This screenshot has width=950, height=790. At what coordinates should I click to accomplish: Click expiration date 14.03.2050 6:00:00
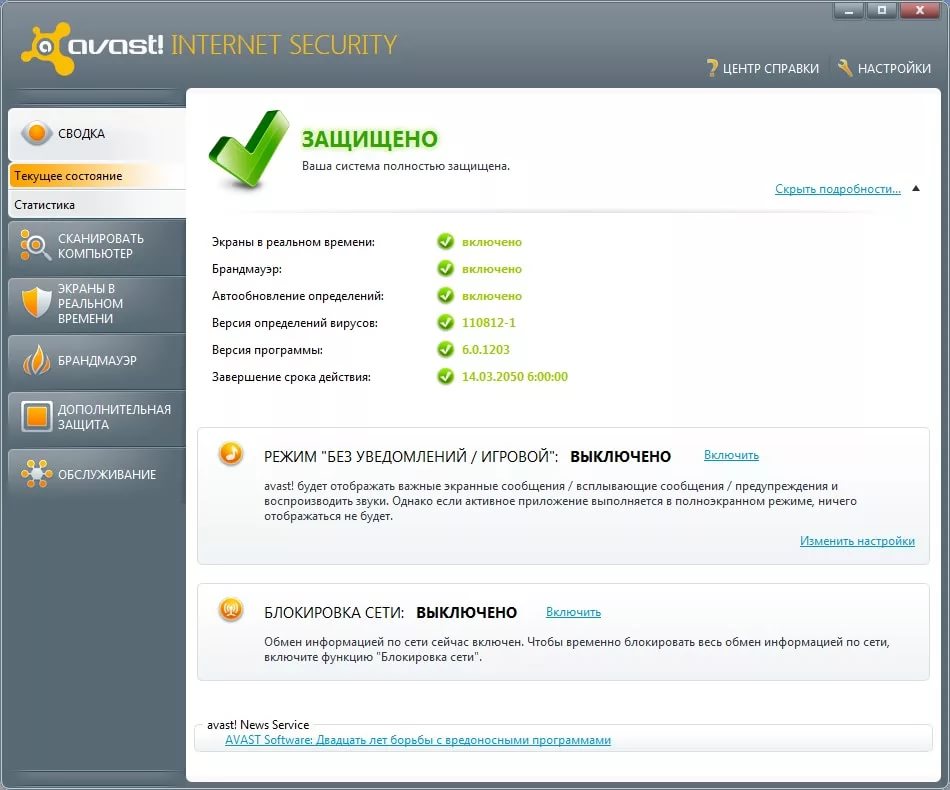514,376
